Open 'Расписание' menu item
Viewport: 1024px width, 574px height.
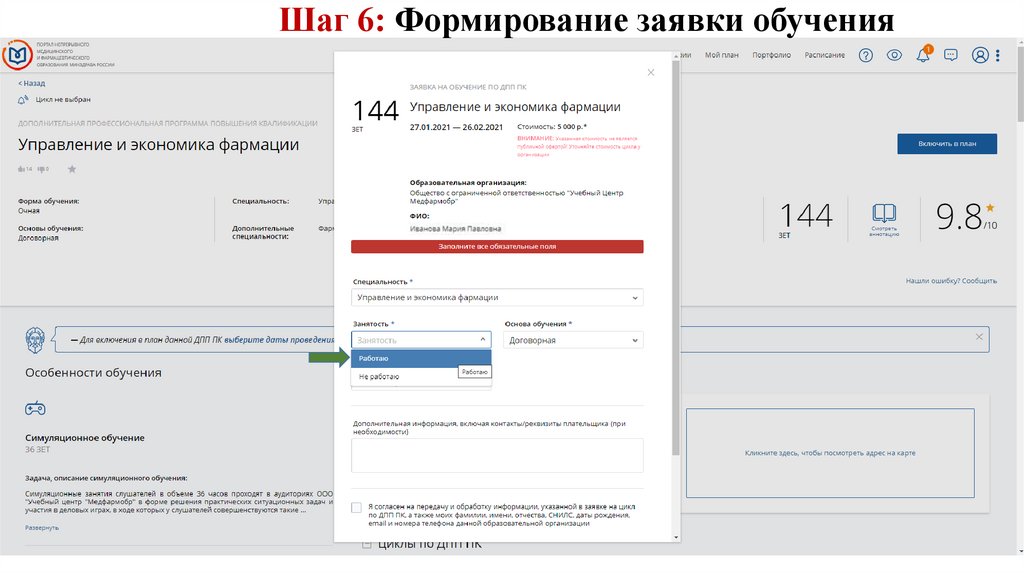coord(824,56)
